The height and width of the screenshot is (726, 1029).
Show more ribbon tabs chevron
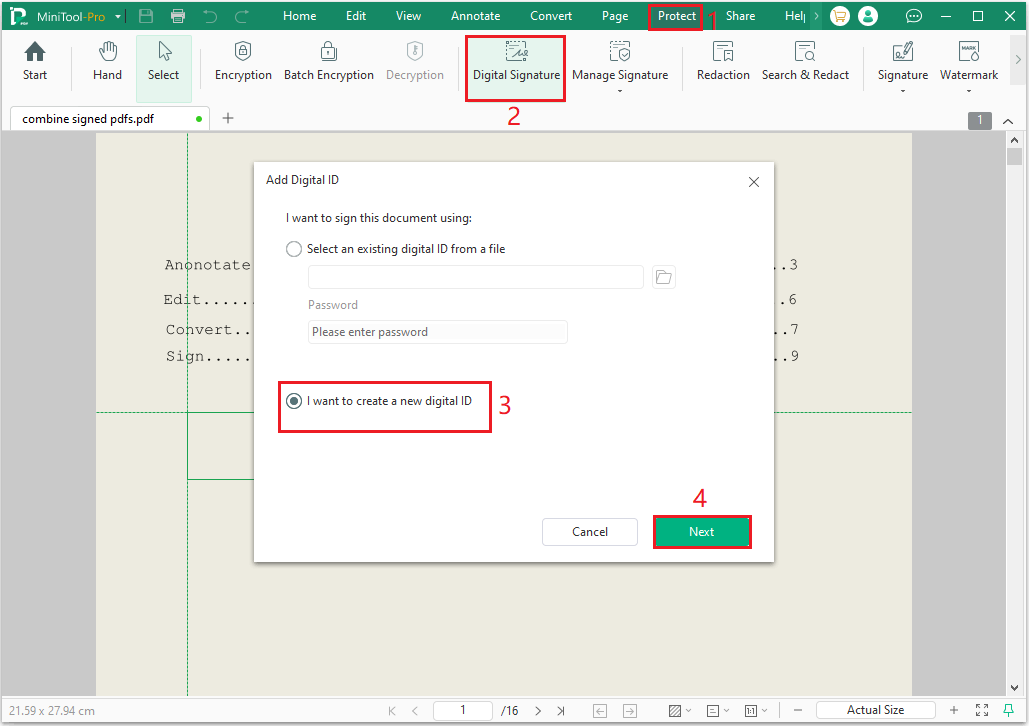pos(816,16)
